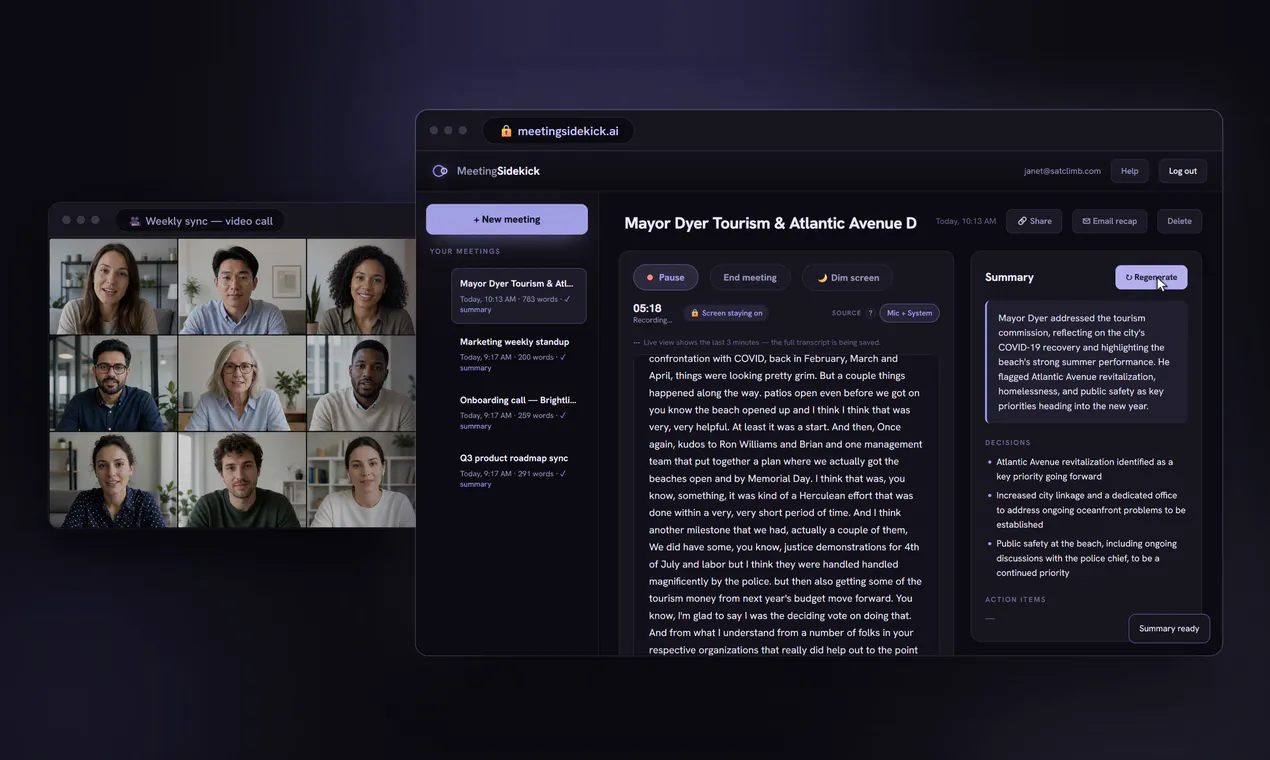Open the Help page
The image size is (1270, 760).
click(1129, 171)
